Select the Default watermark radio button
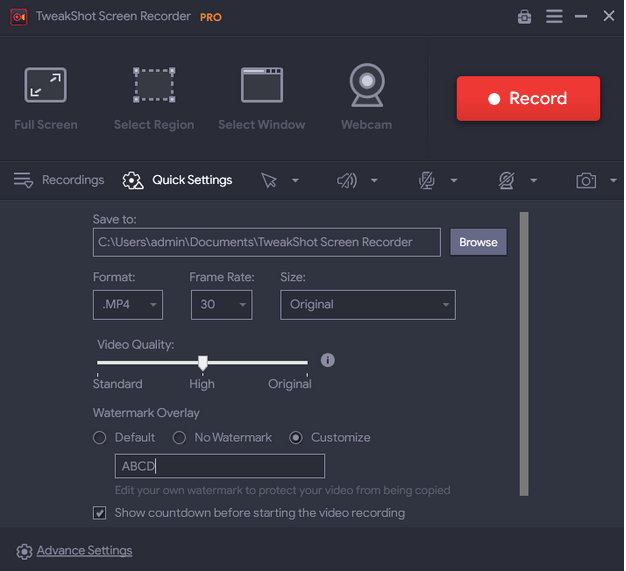Image resolution: width=626 pixels, height=571 pixels. pos(99,438)
